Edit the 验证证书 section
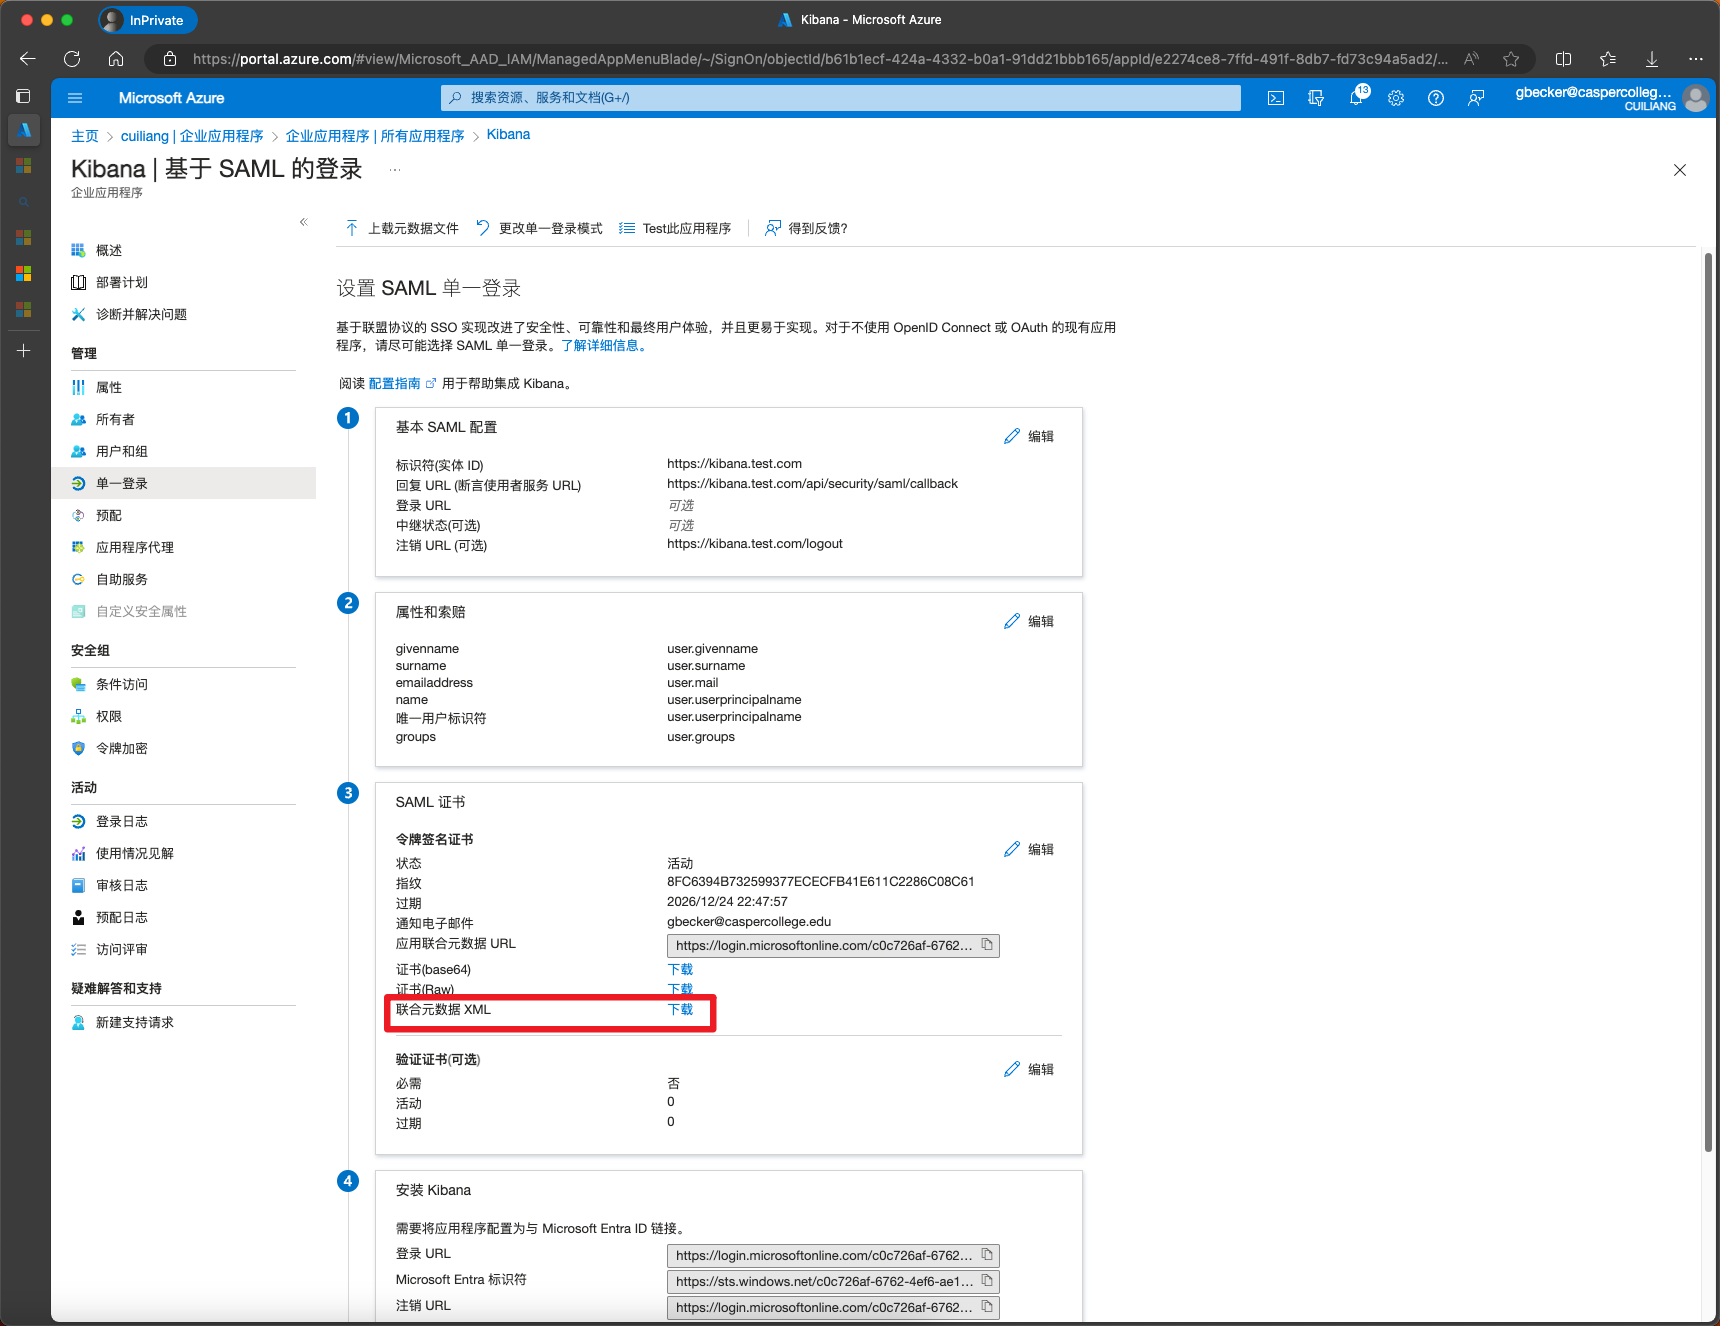 tap(1029, 1069)
